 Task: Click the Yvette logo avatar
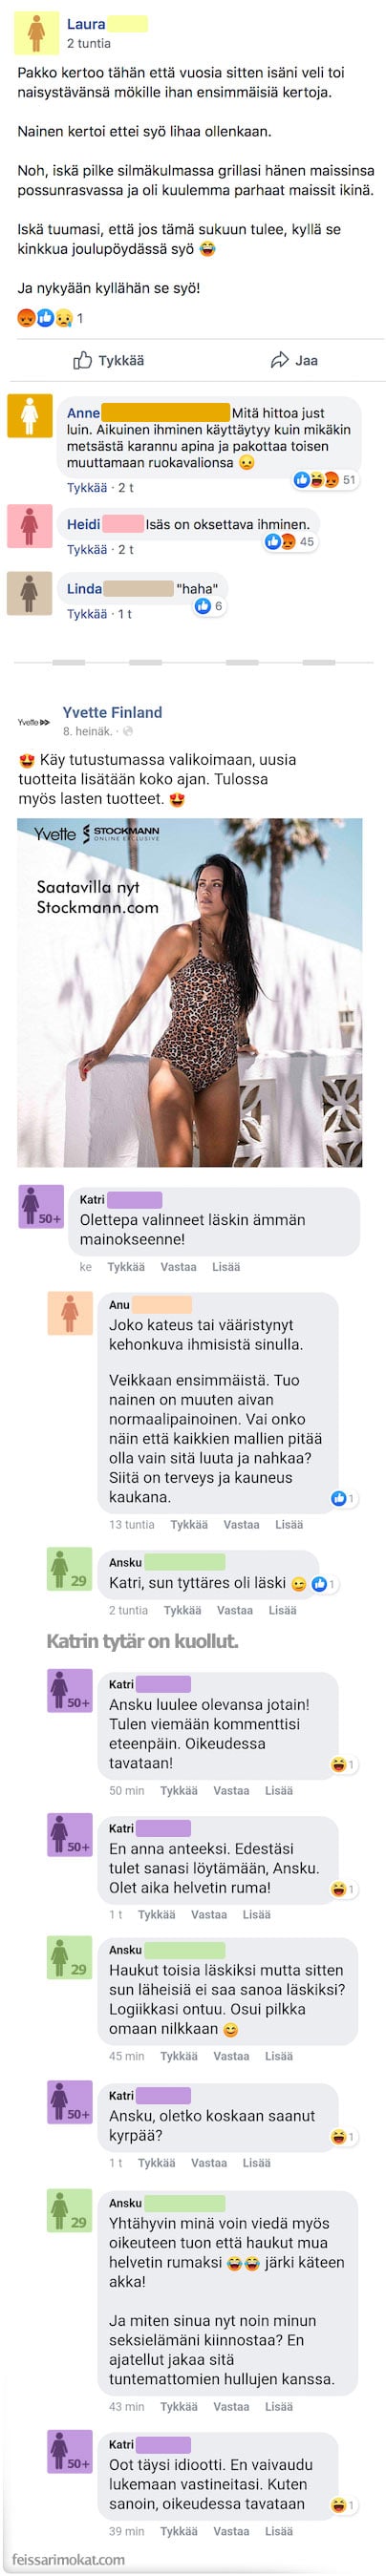[x=33, y=721]
